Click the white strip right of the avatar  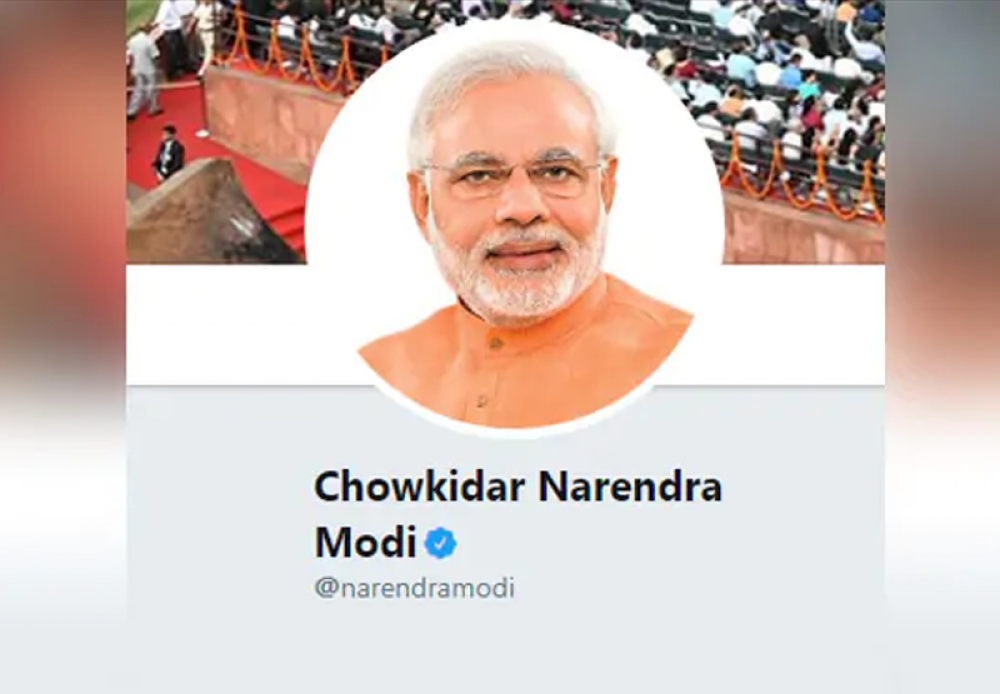point(804,324)
